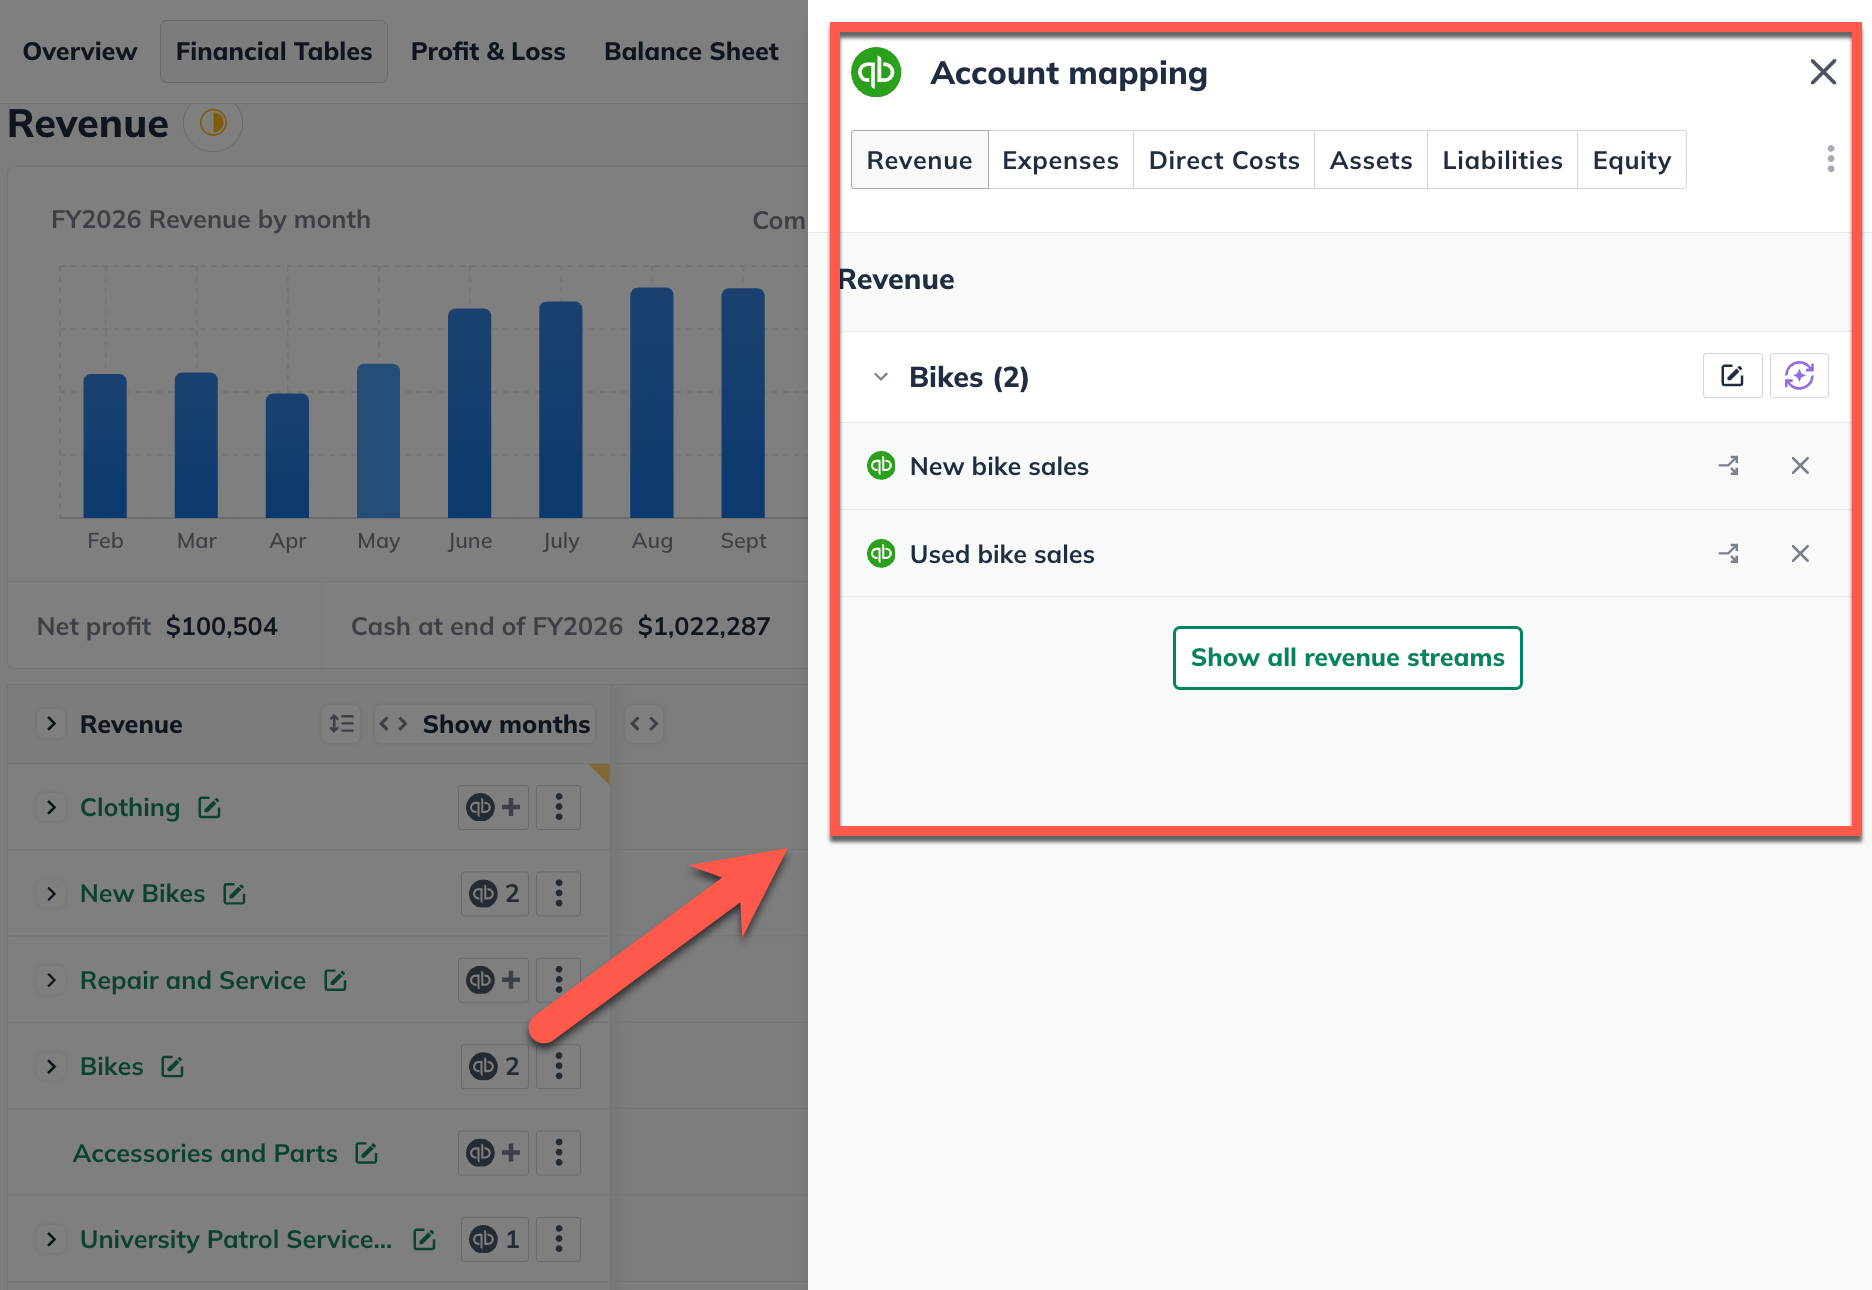This screenshot has height=1290, width=1872.
Task: Click Show all revenue streams button
Action: pyautogui.click(x=1347, y=658)
